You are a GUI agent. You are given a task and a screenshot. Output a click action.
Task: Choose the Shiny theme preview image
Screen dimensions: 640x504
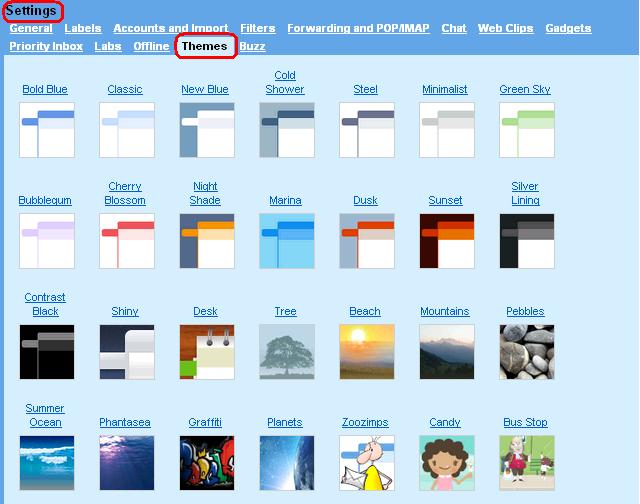(x=127, y=352)
